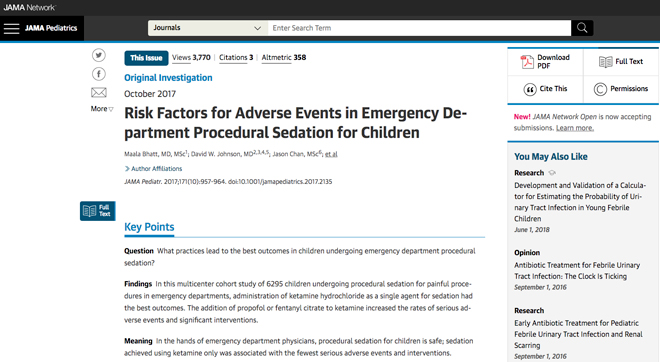This screenshot has height=362, width=660.
Task: Expand the Journals search dropdown
Action: [208, 28]
